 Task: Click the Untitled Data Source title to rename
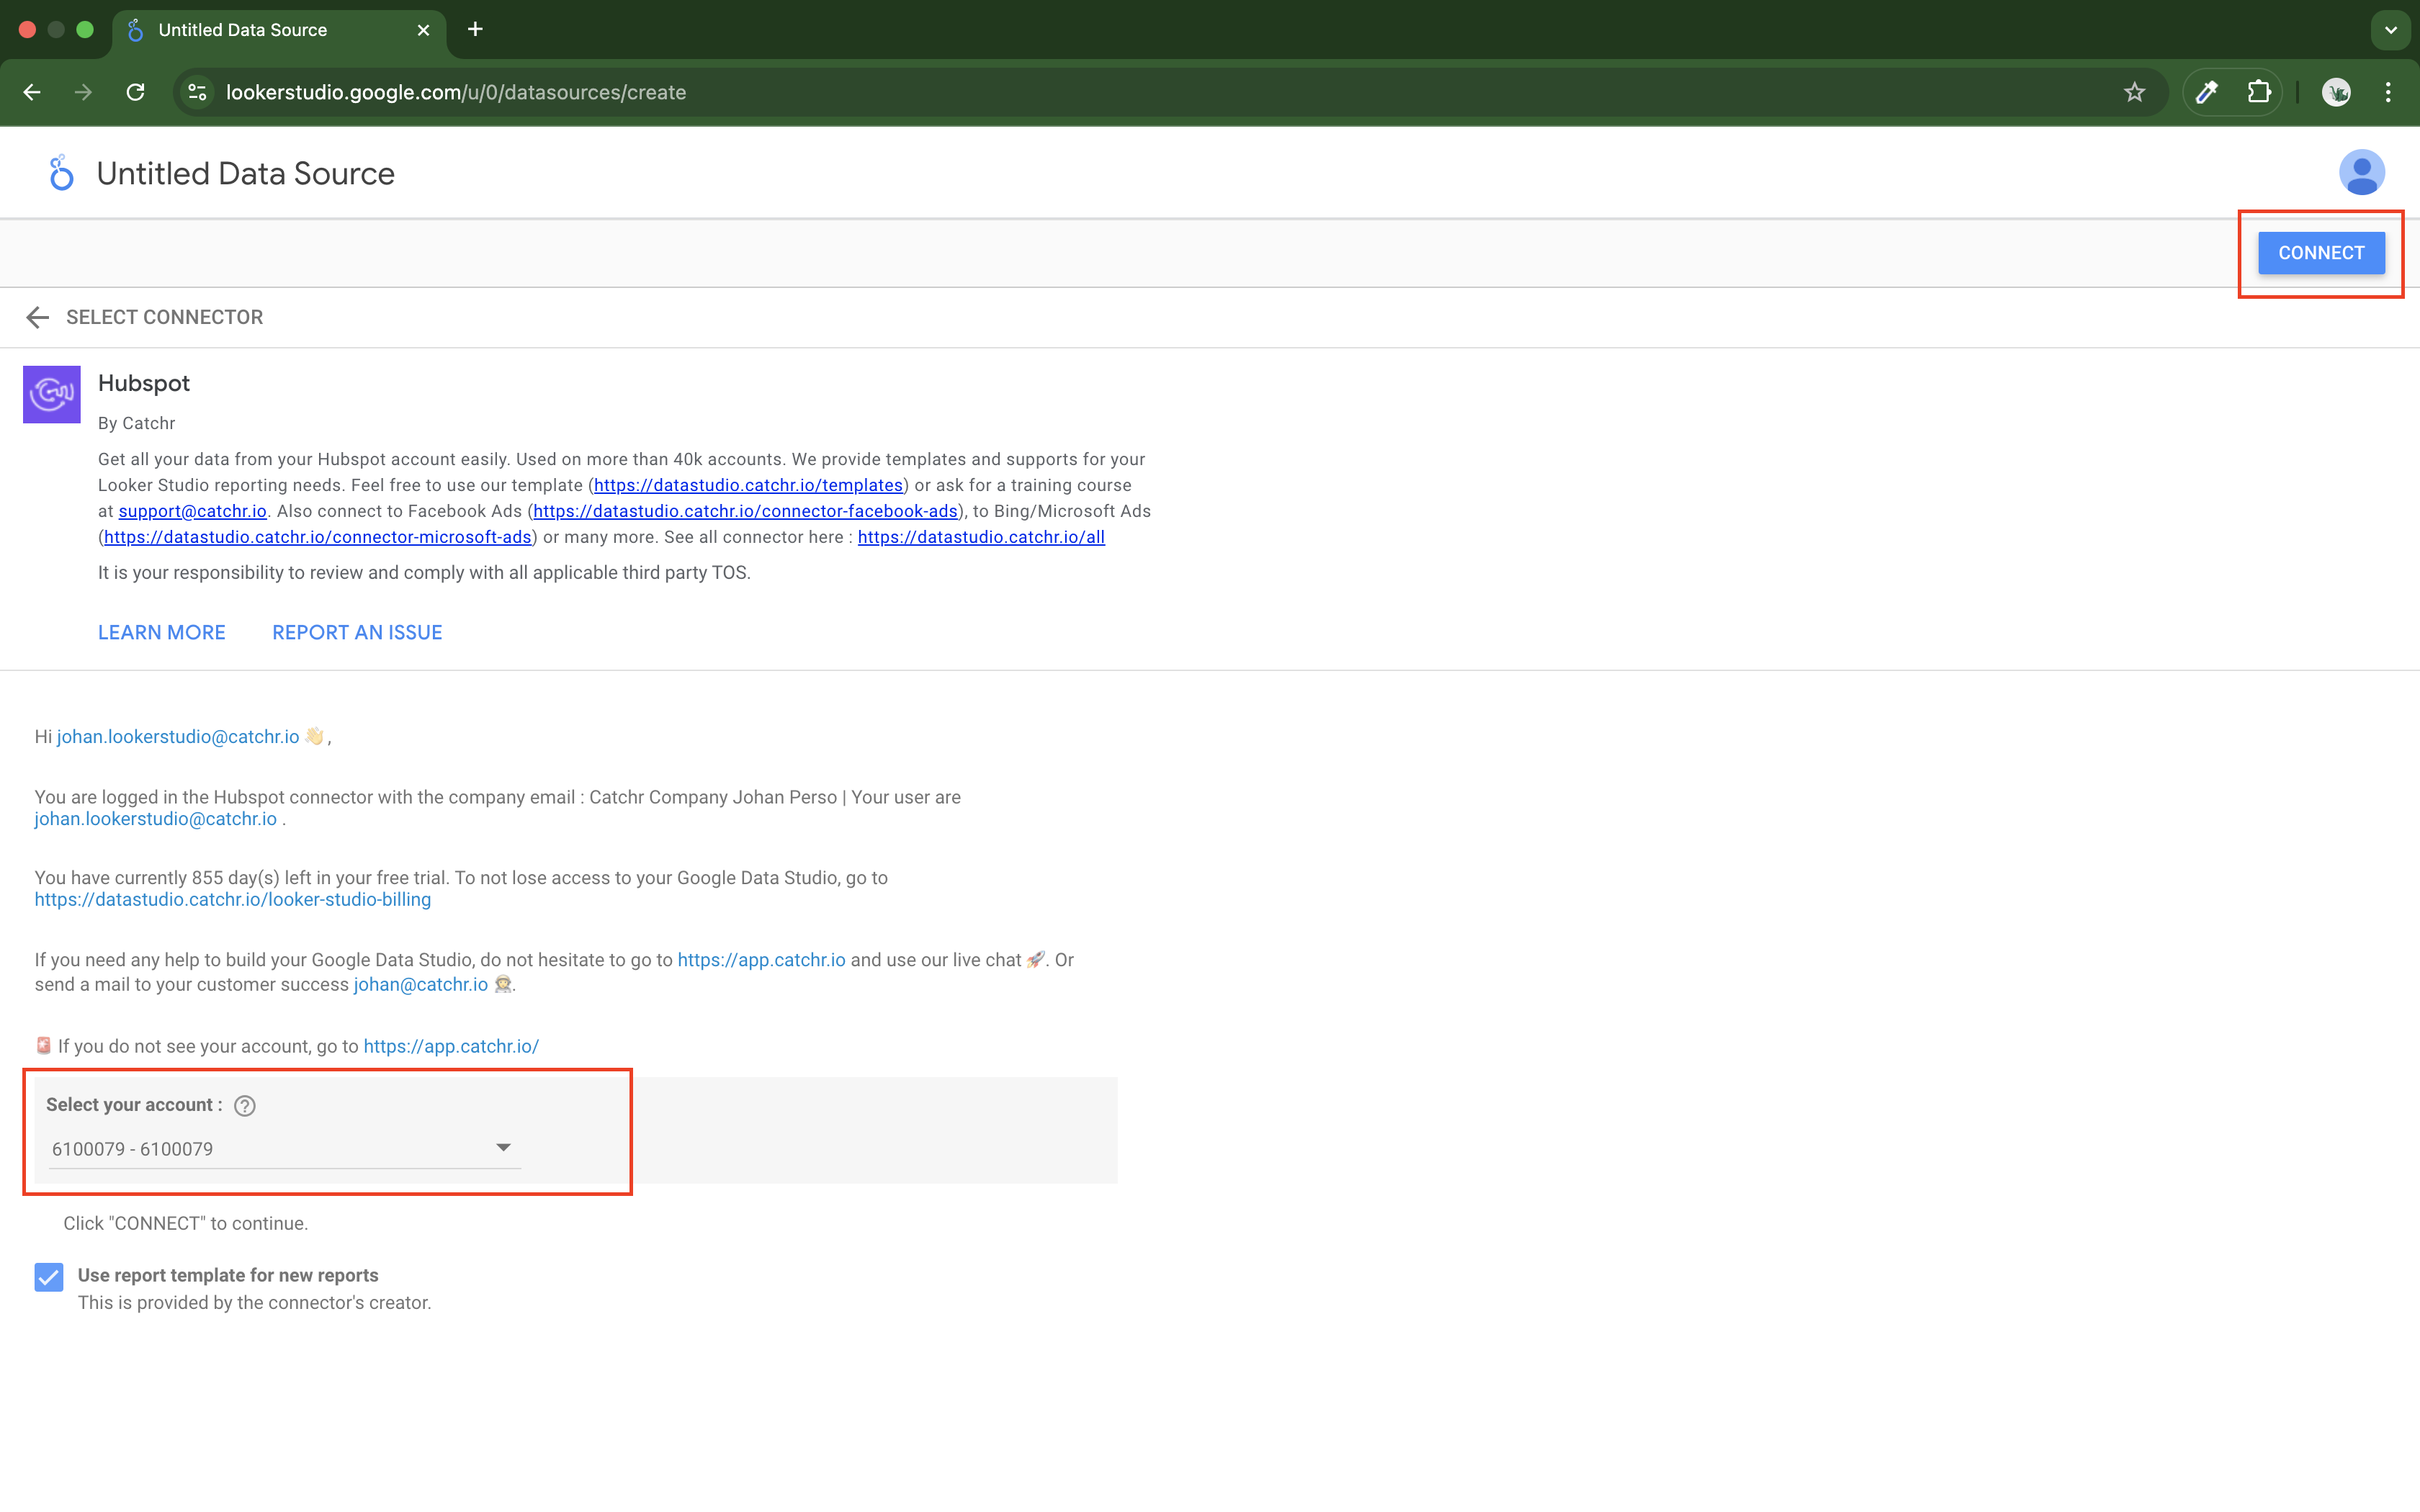click(246, 174)
